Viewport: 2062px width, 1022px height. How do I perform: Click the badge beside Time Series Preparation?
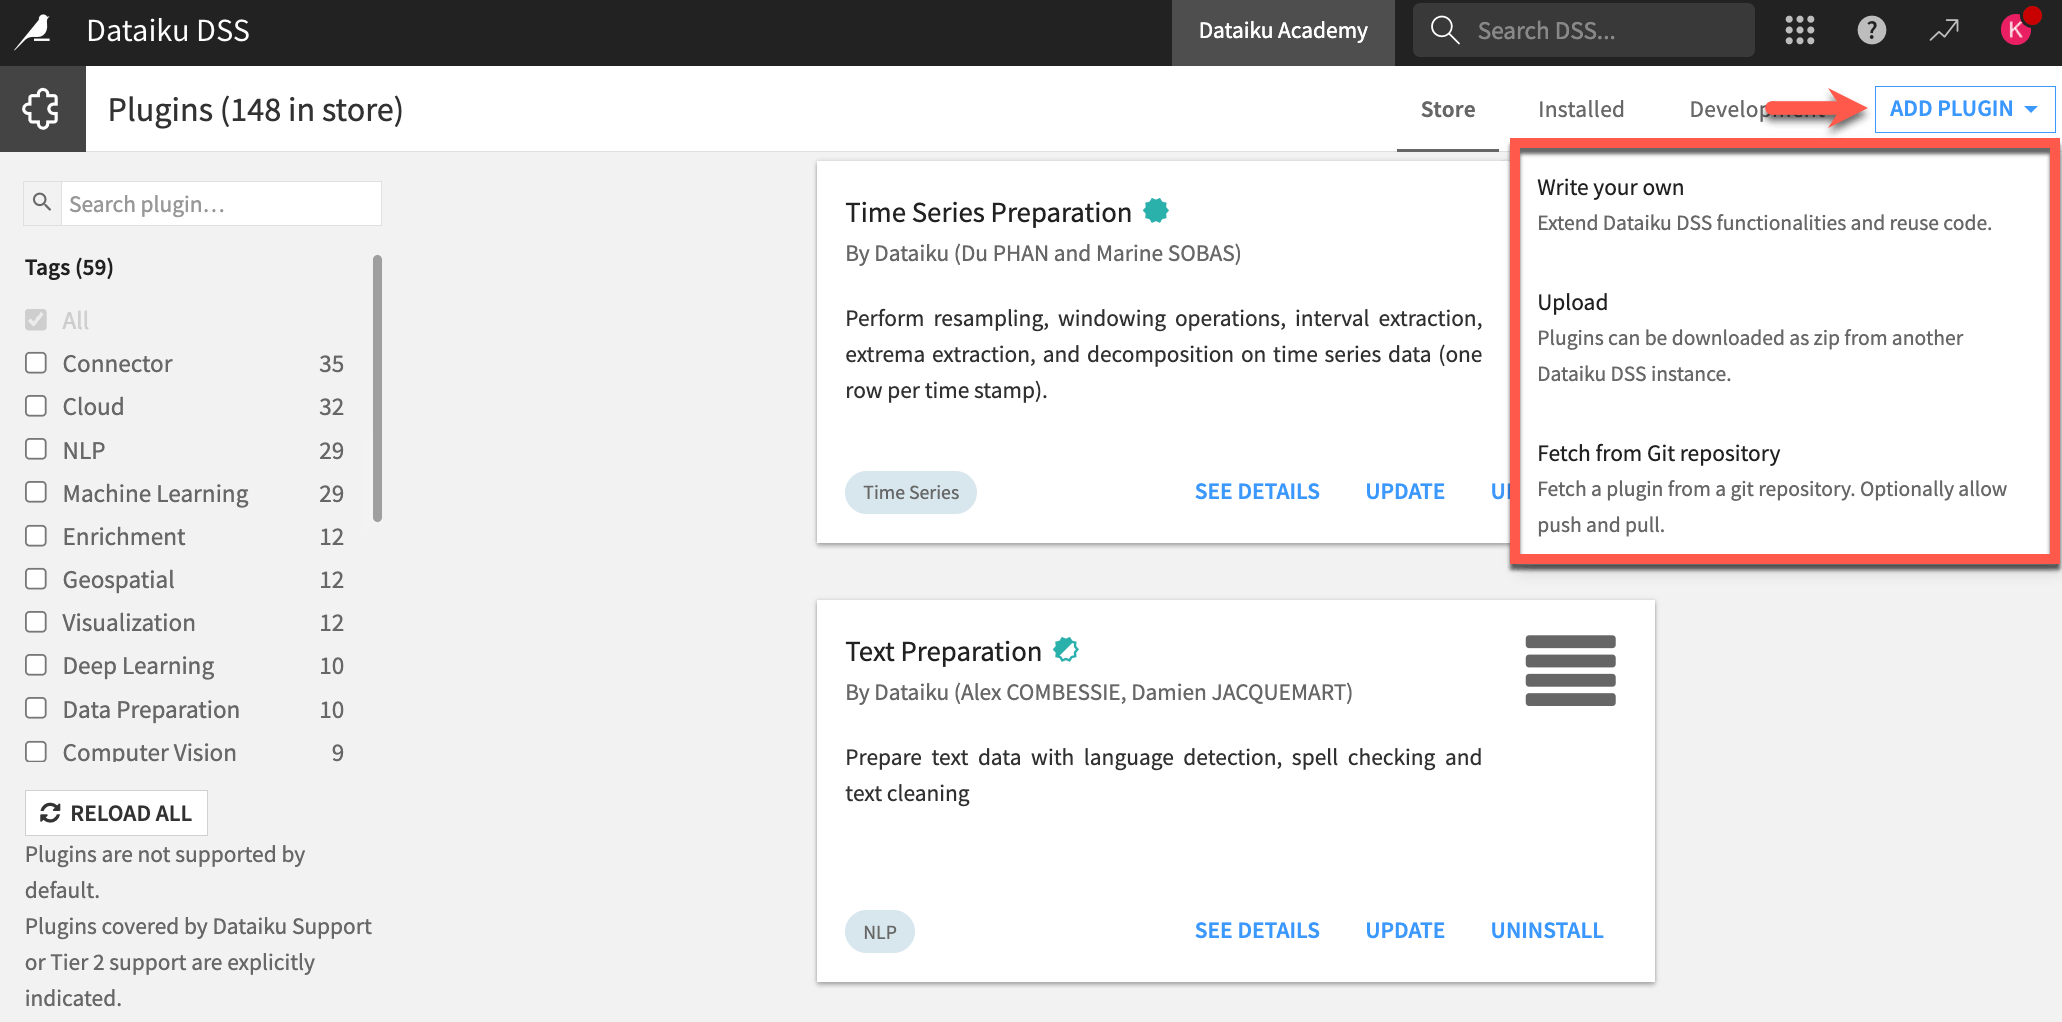point(1156,210)
